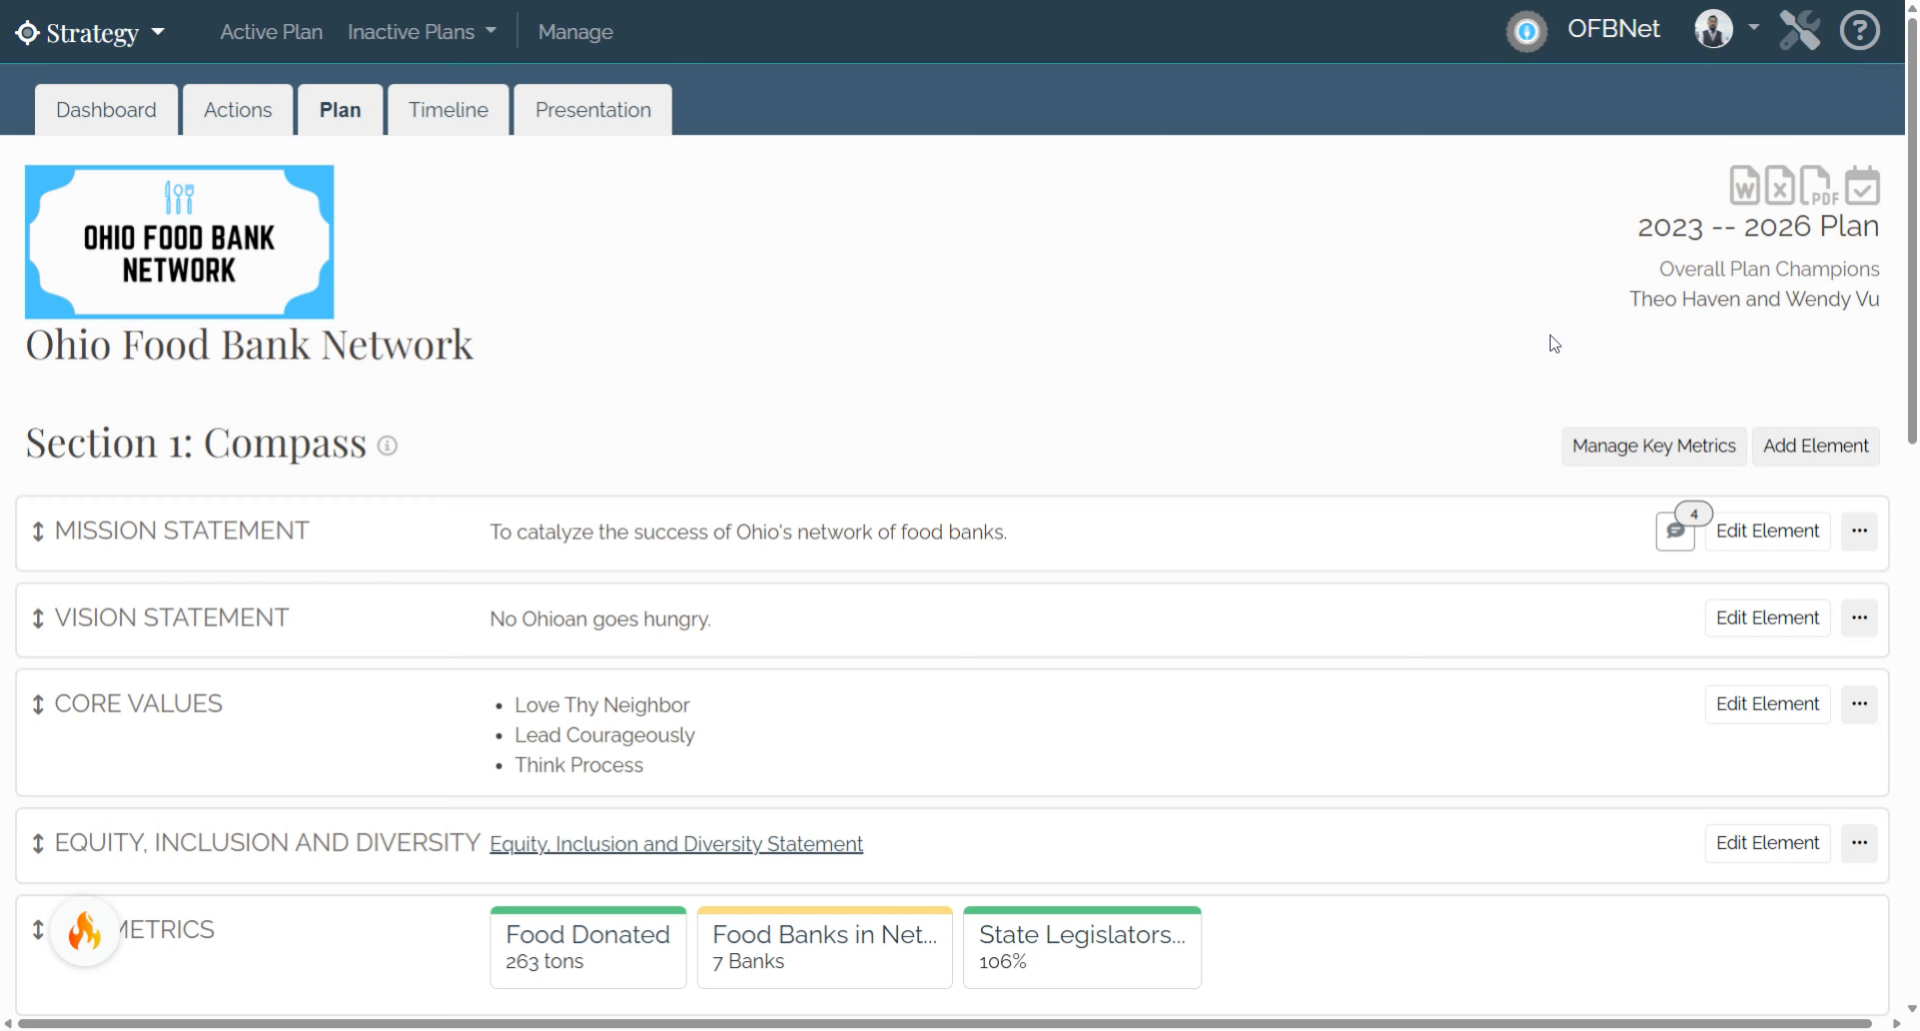This screenshot has height=1031, width=1920.
Task: Click the Manage Key Metrics button
Action: point(1654,446)
